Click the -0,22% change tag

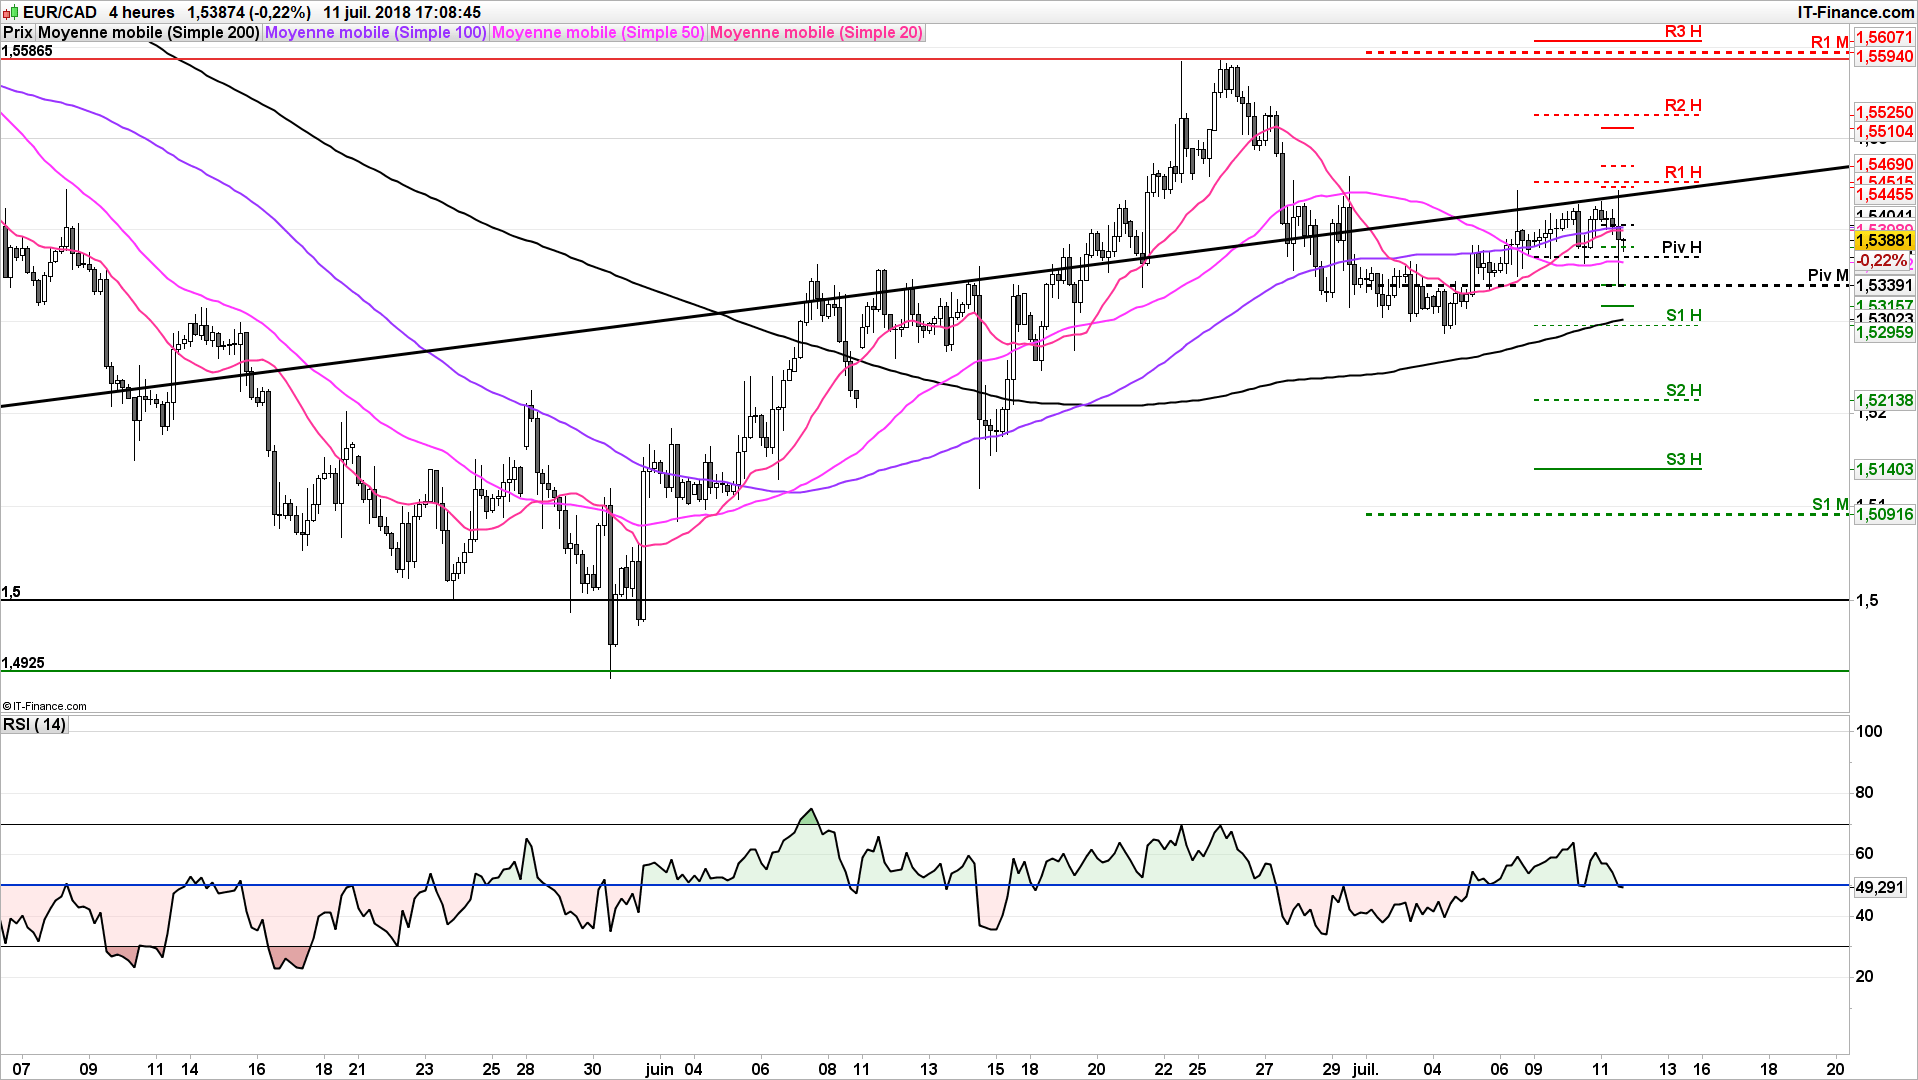click(x=1883, y=261)
